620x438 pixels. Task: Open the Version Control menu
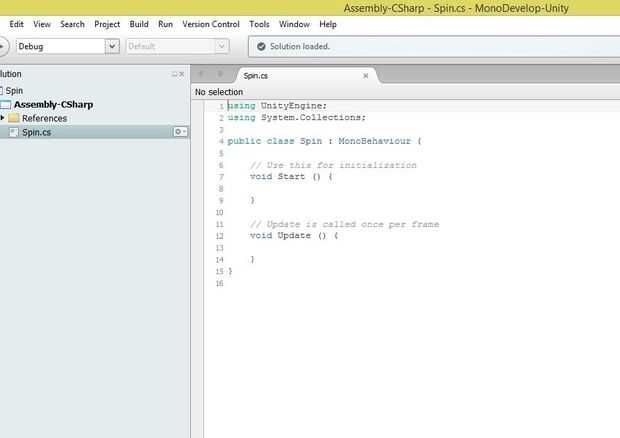[211, 24]
